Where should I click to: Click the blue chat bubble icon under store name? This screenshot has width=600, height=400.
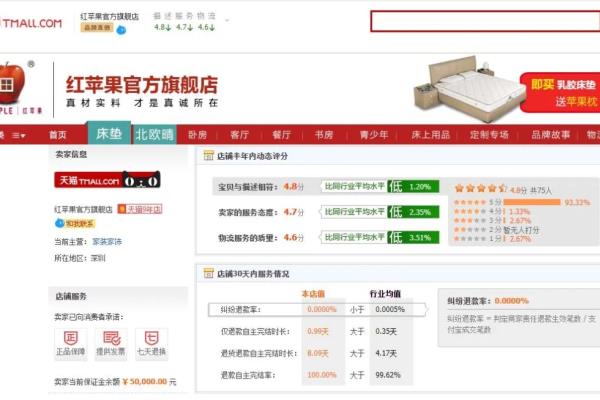pyautogui.click(x=121, y=29)
